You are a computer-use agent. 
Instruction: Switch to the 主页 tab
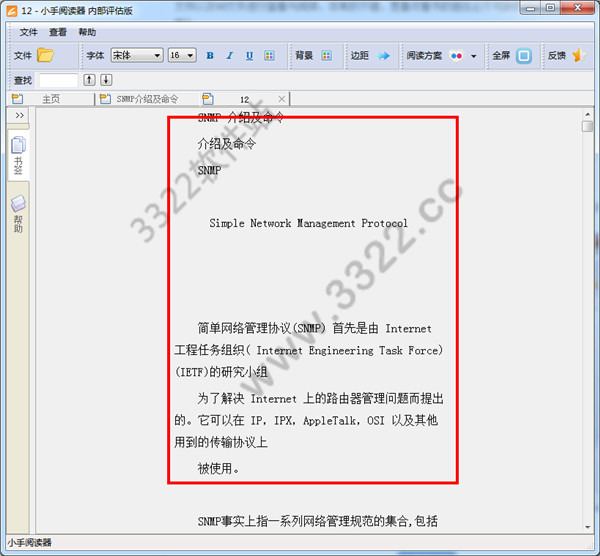(x=51, y=99)
